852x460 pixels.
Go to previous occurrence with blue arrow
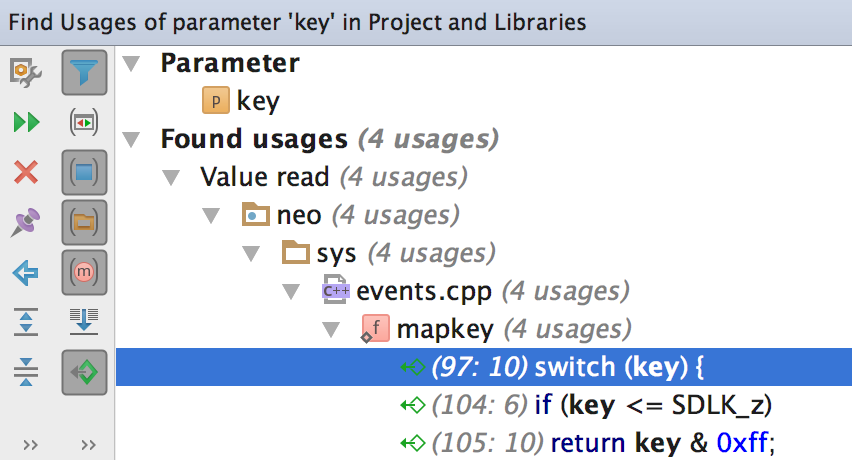click(x=26, y=272)
